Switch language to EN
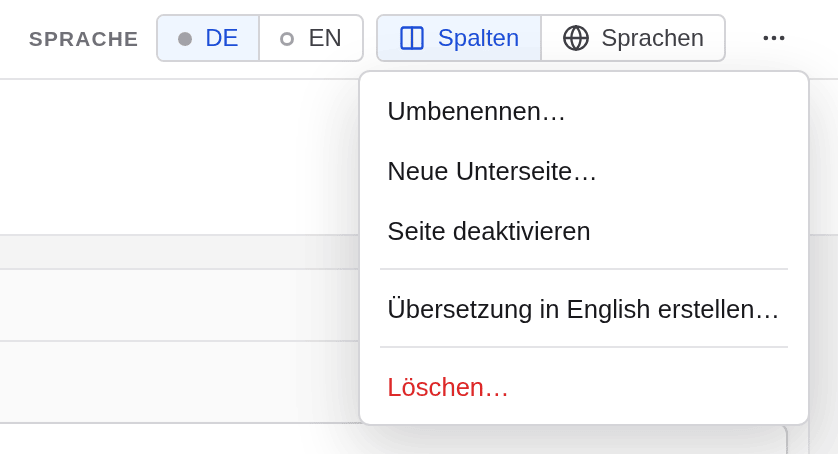 311,38
